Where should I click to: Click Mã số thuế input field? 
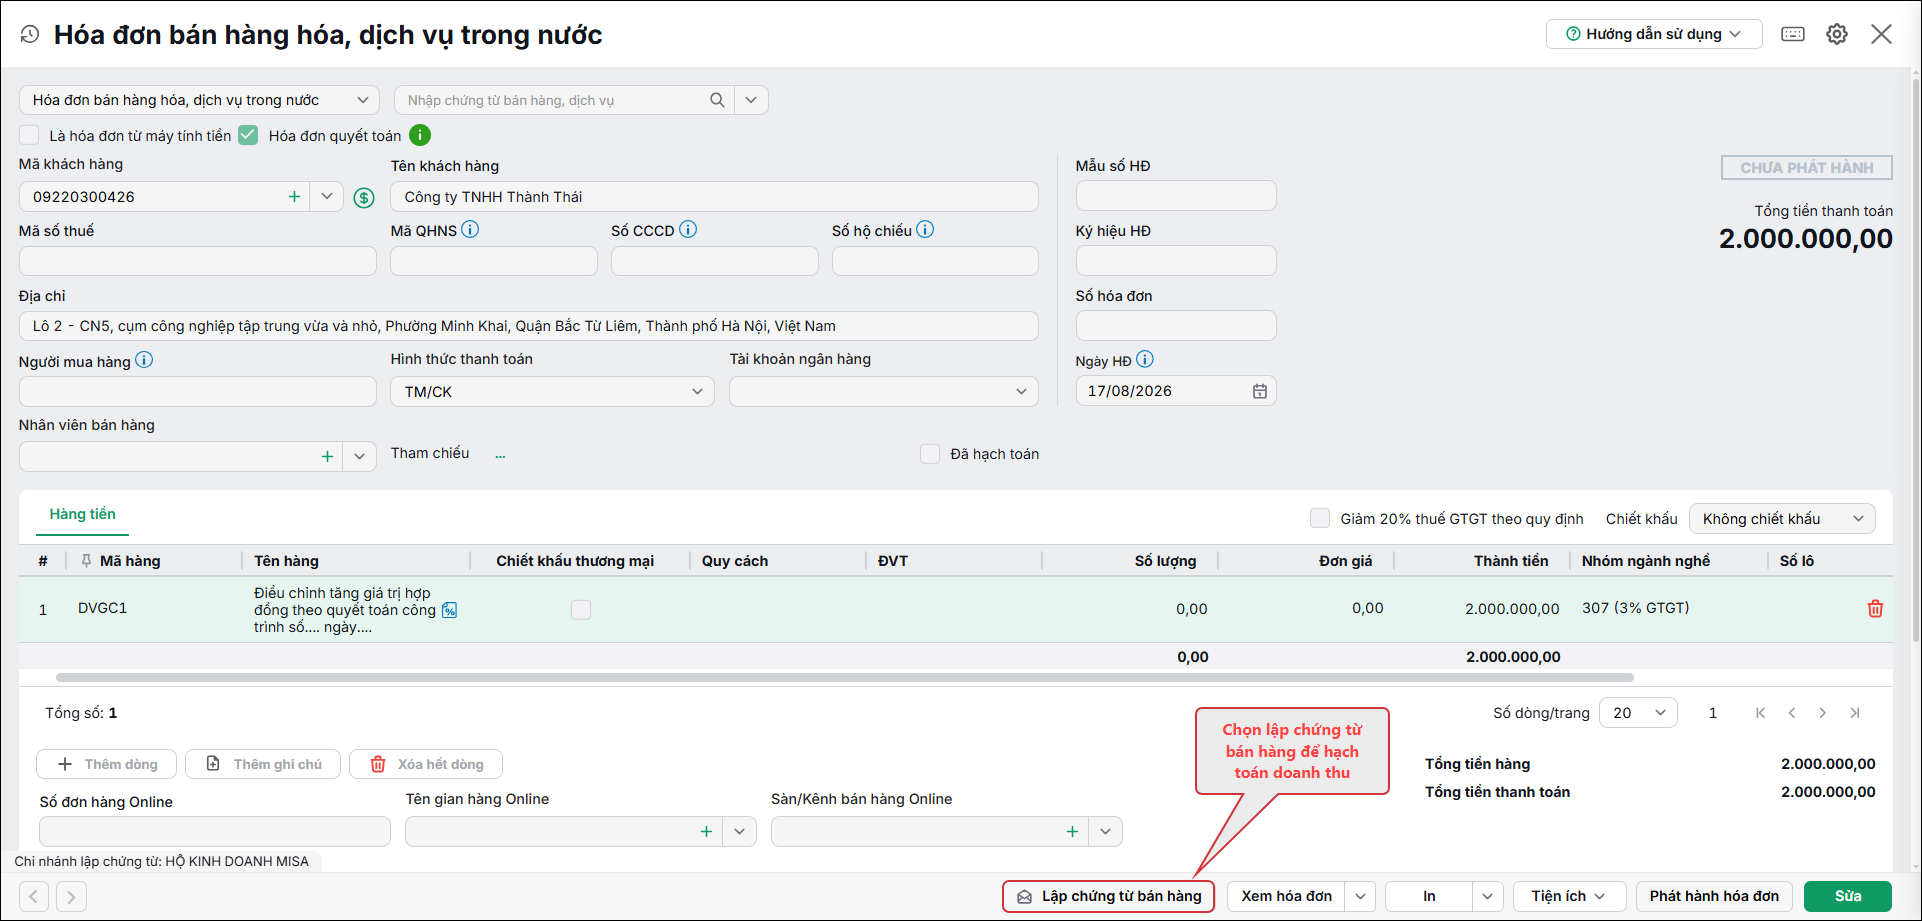(198, 261)
